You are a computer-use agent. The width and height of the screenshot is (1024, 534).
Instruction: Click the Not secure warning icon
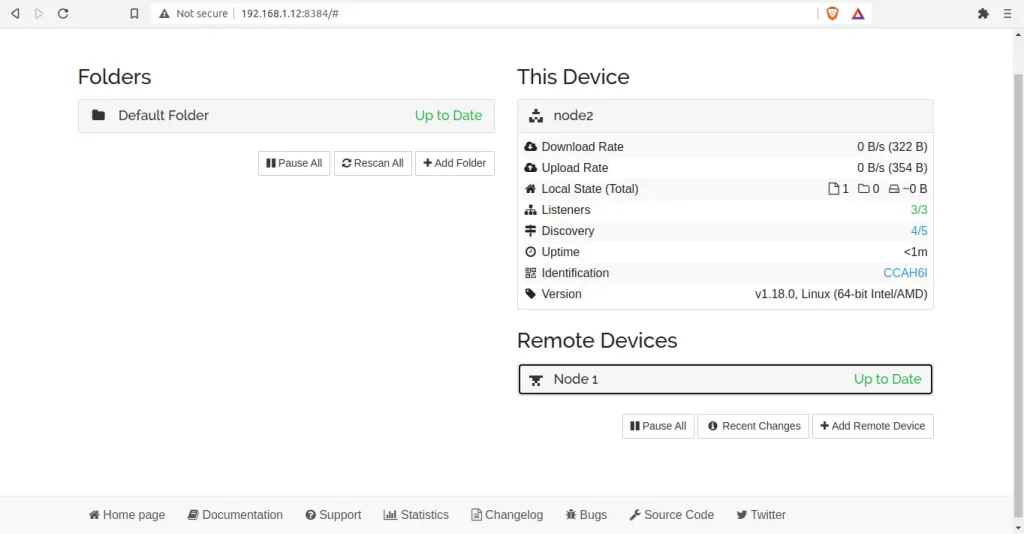tap(164, 13)
